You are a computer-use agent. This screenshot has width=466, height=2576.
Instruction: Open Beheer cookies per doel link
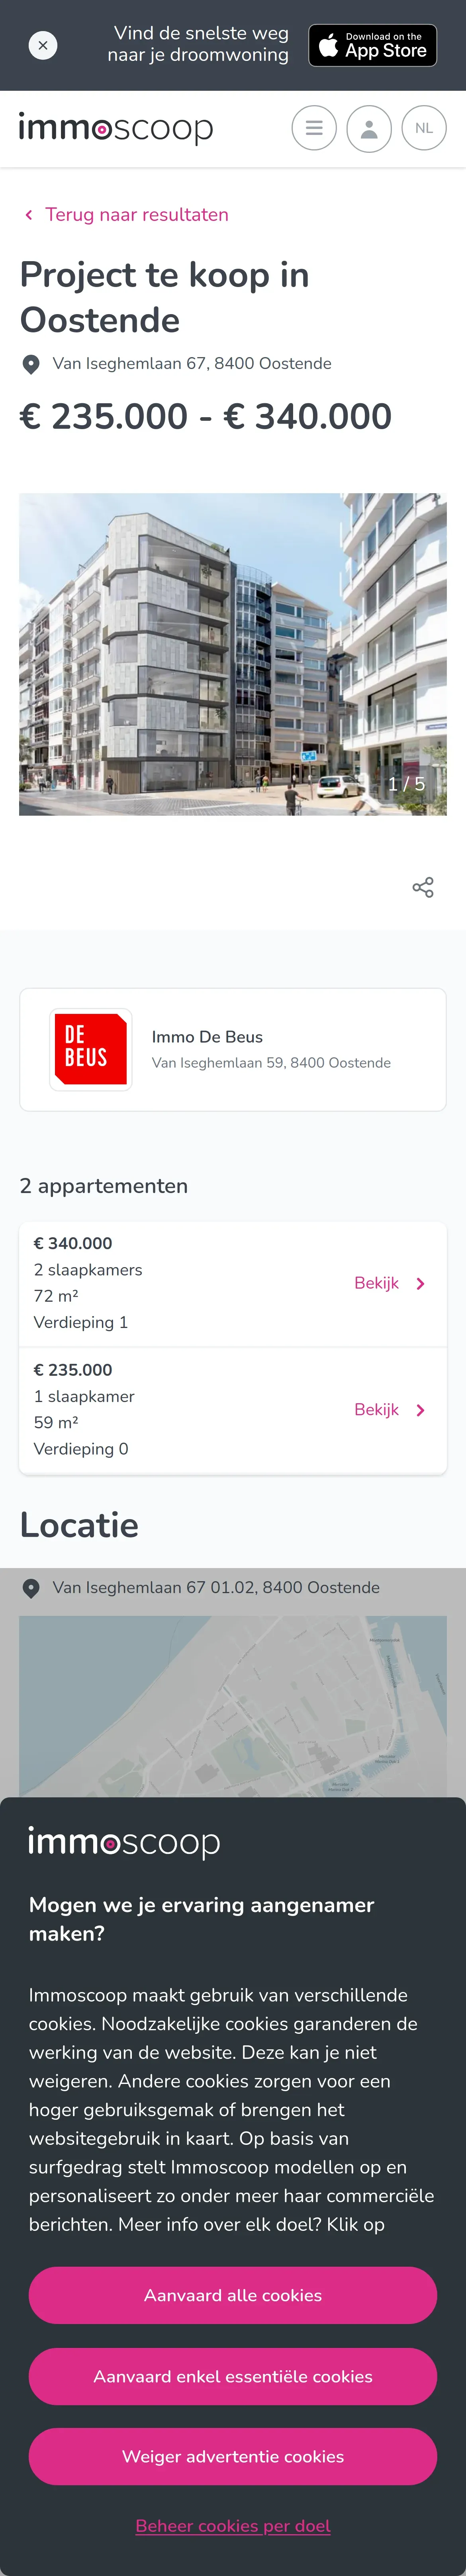pyautogui.click(x=233, y=2525)
